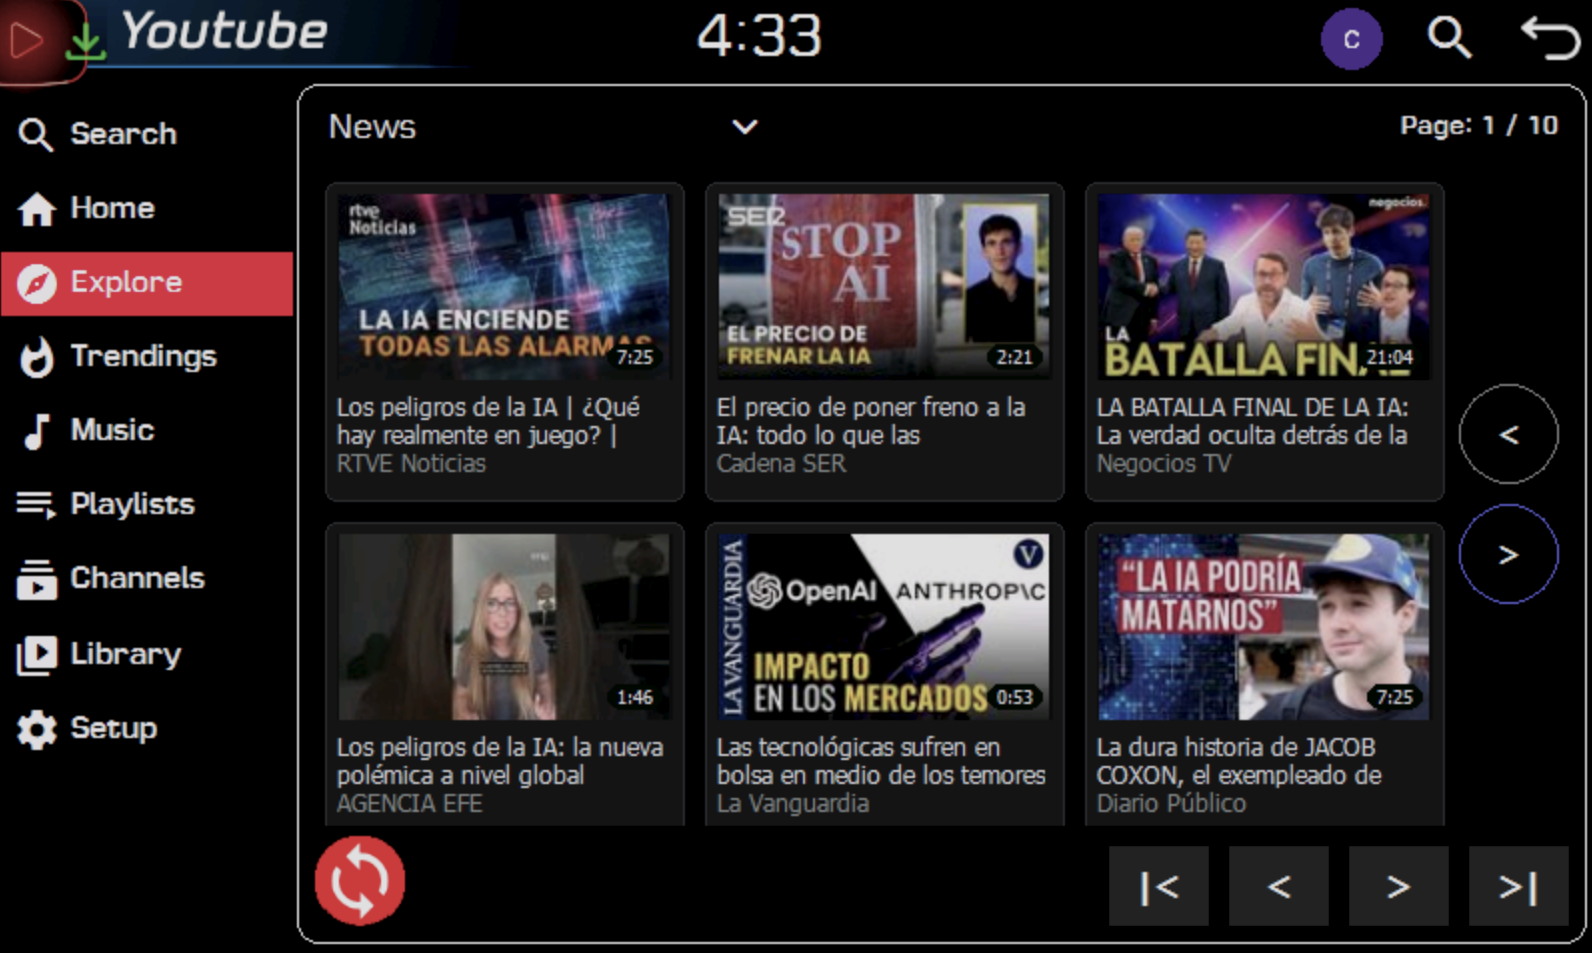Click the Library icon in sidebar
The height and width of the screenshot is (953, 1592).
tap(37, 655)
